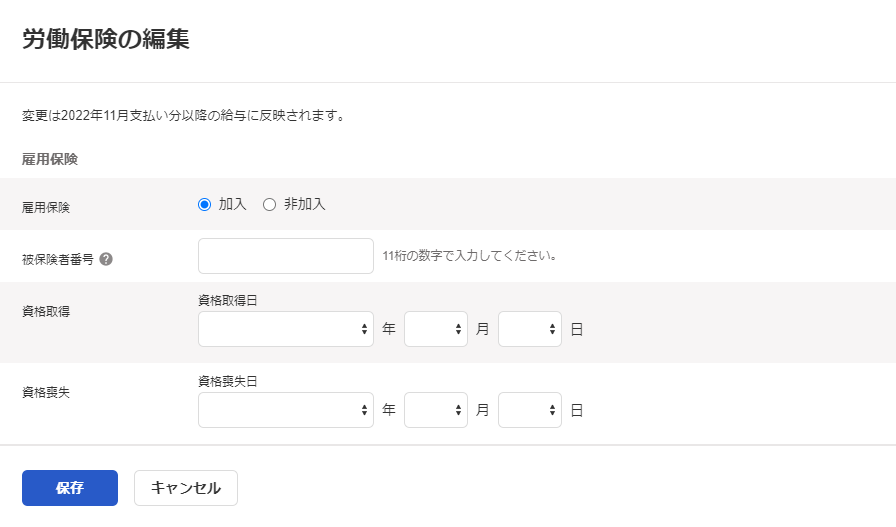
Task: Click the help icon beside 被保険者番号
Action: coord(106,259)
